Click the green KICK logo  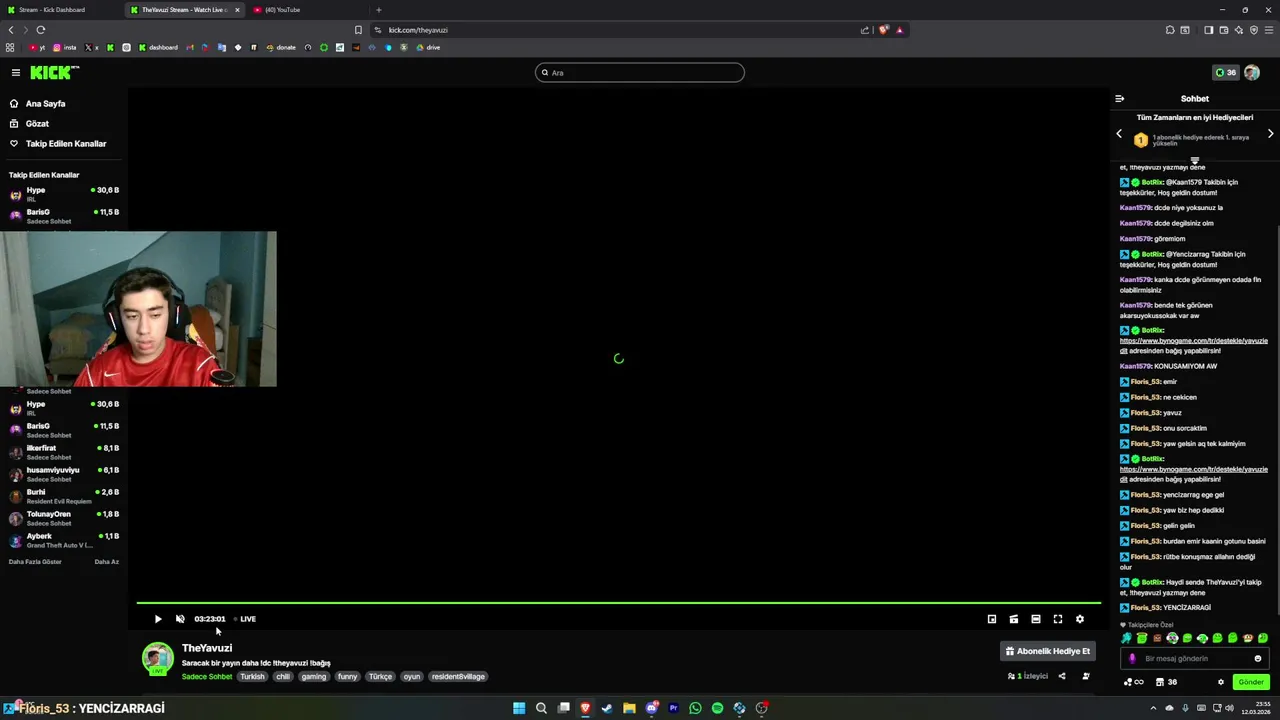54,72
